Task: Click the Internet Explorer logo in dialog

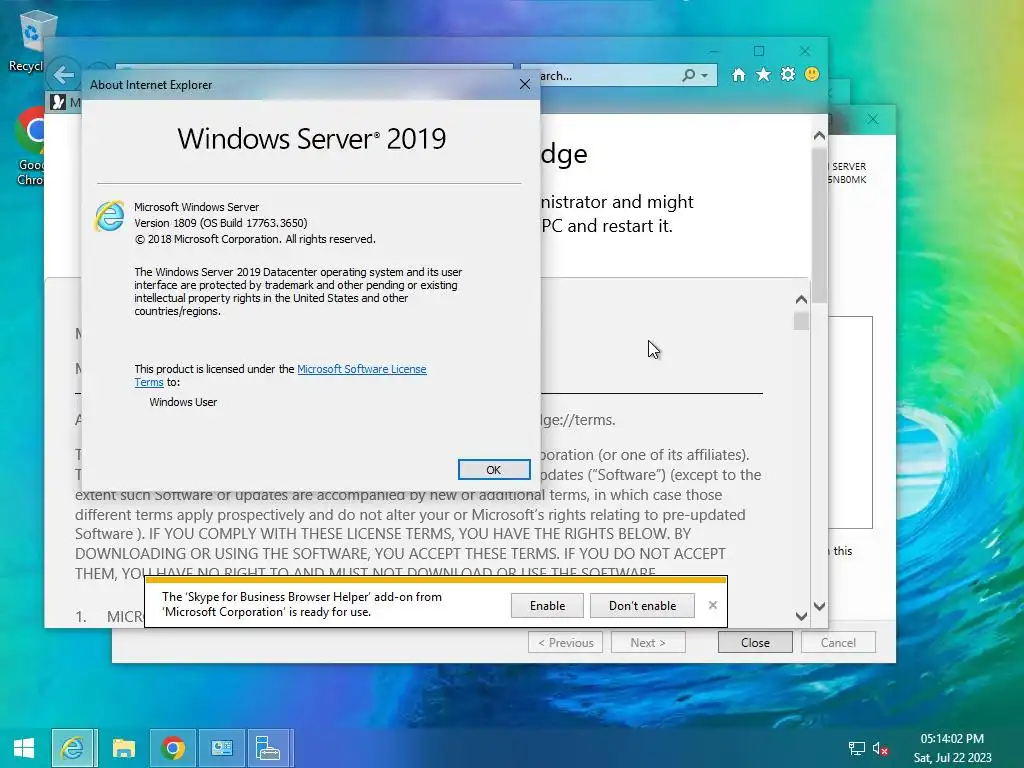Action: pyautogui.click(x=110, y=216)
